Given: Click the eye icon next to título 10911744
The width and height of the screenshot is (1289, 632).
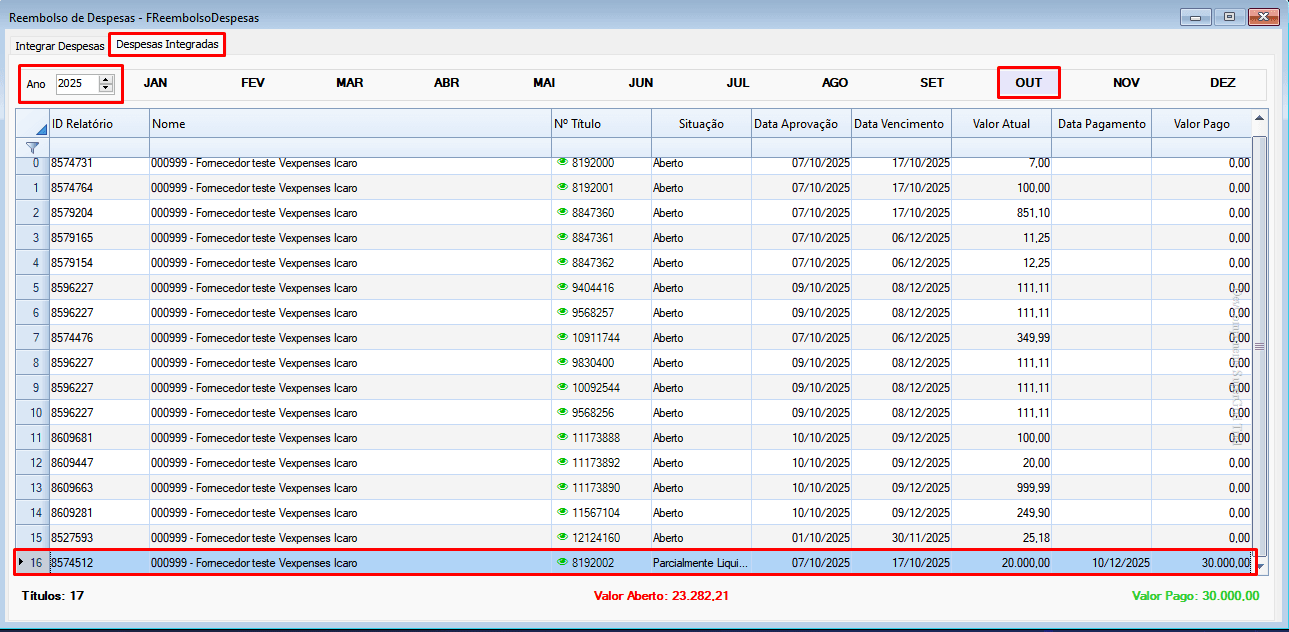Looking at the screenshot, I should click(561, 337).
